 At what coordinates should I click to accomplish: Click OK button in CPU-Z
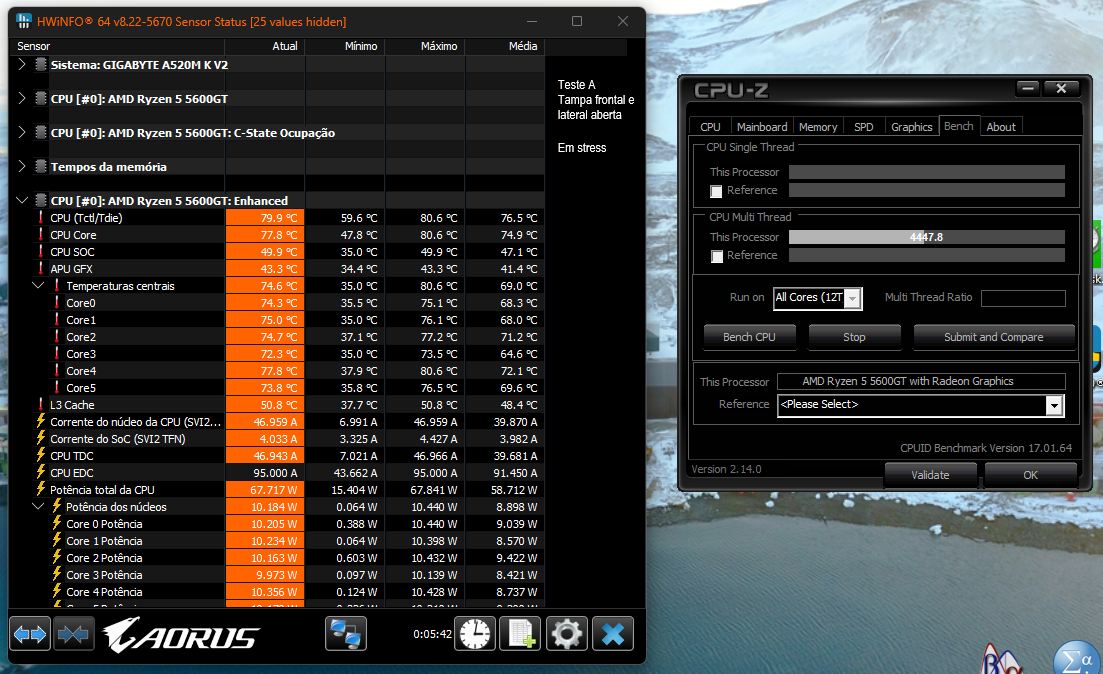1030,475
